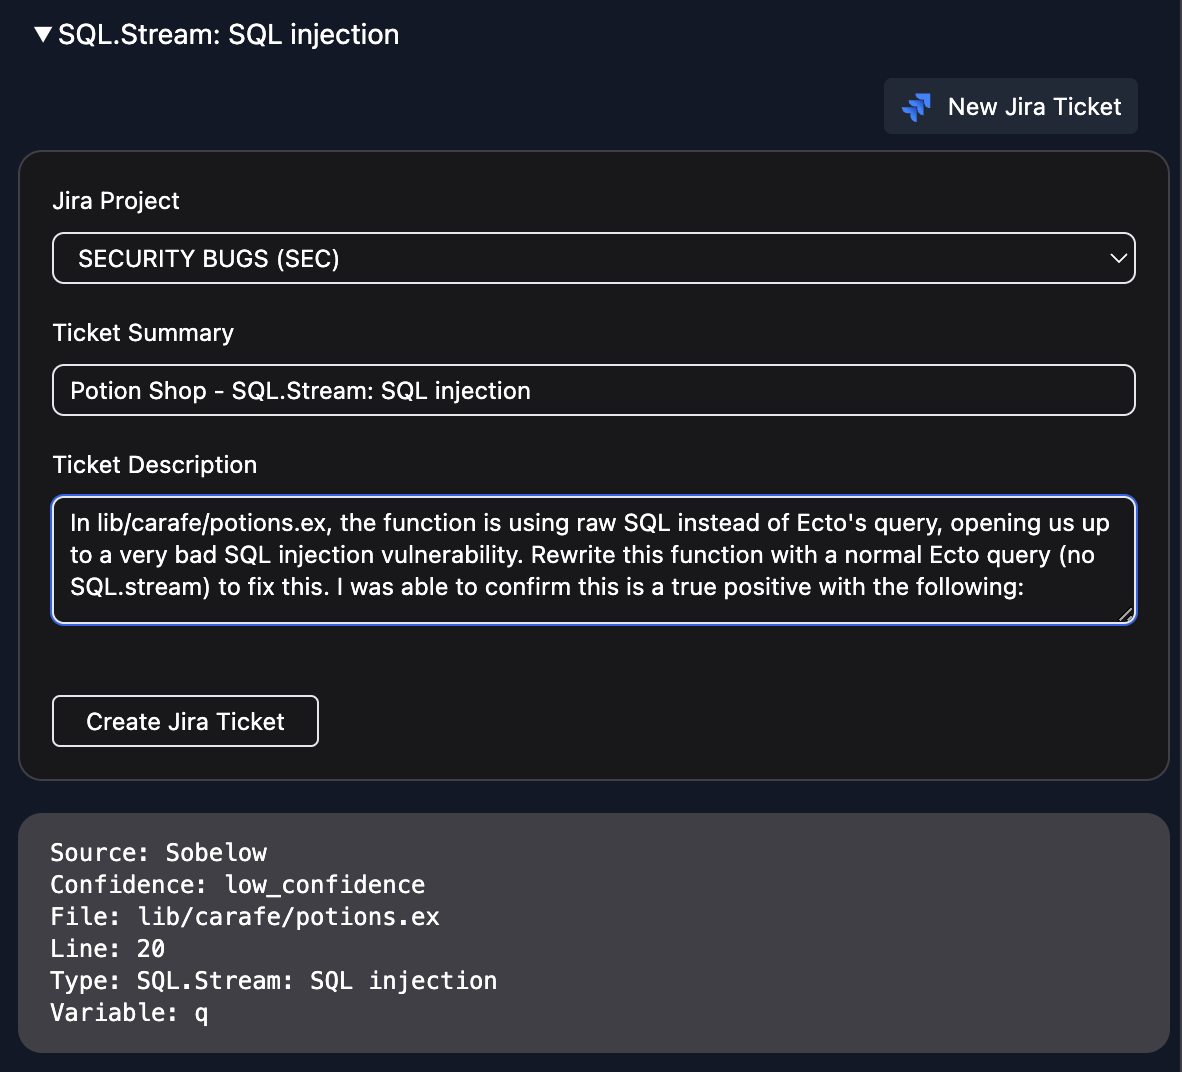Click the Ticket Description label
1182x1072 pixels.
[155, 465]
